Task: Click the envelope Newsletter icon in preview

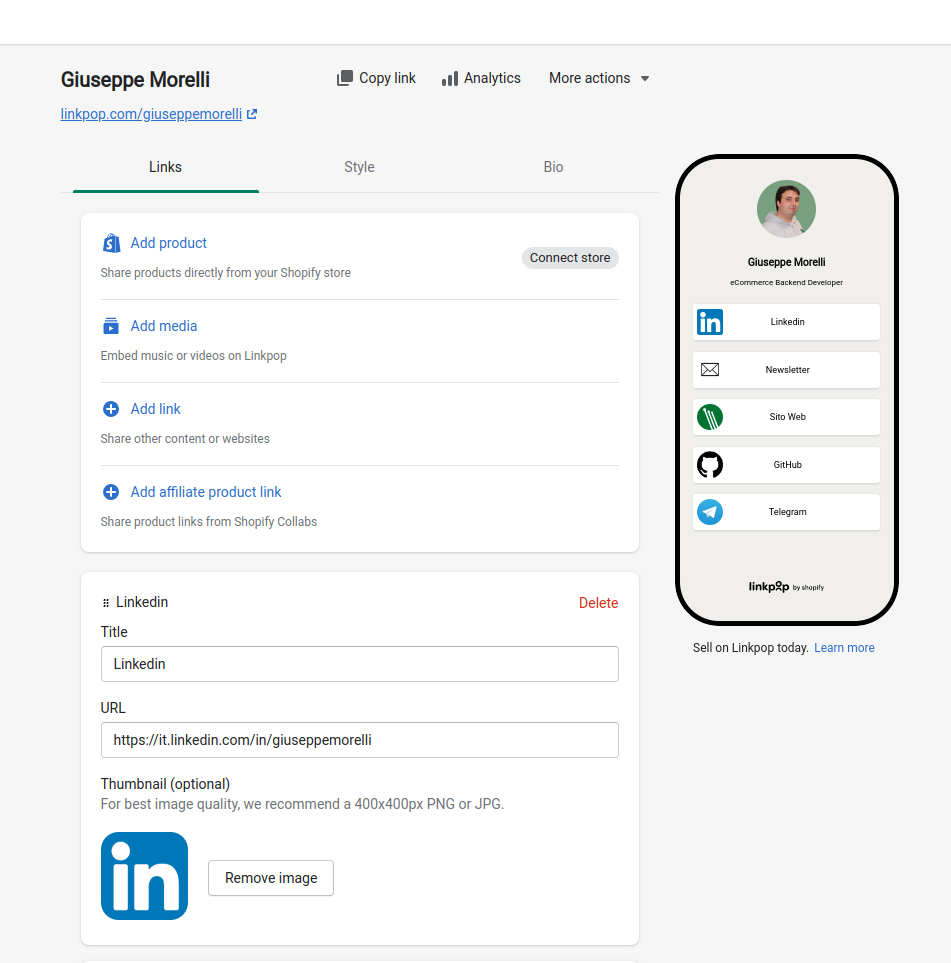Action: [710, 370]
